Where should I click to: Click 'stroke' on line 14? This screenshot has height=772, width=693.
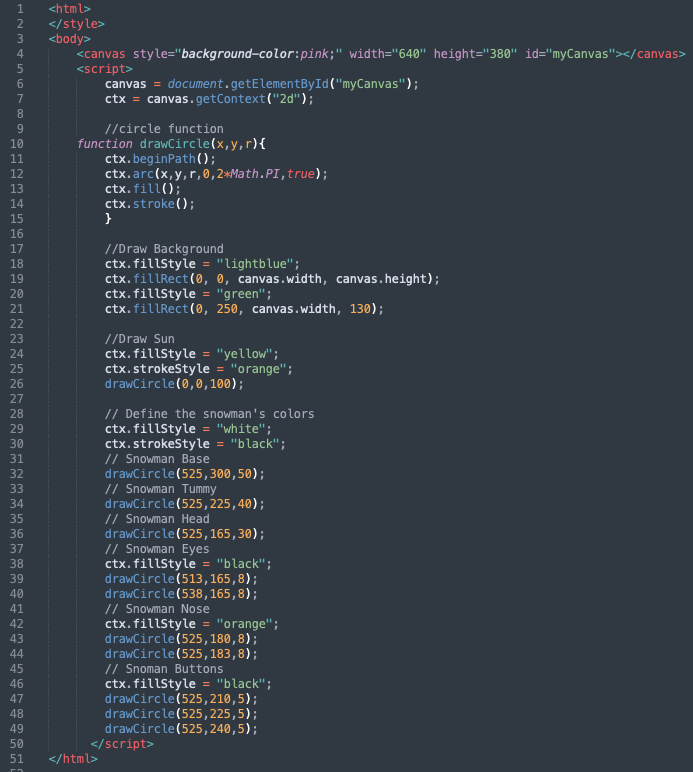(x=154, y=204)
